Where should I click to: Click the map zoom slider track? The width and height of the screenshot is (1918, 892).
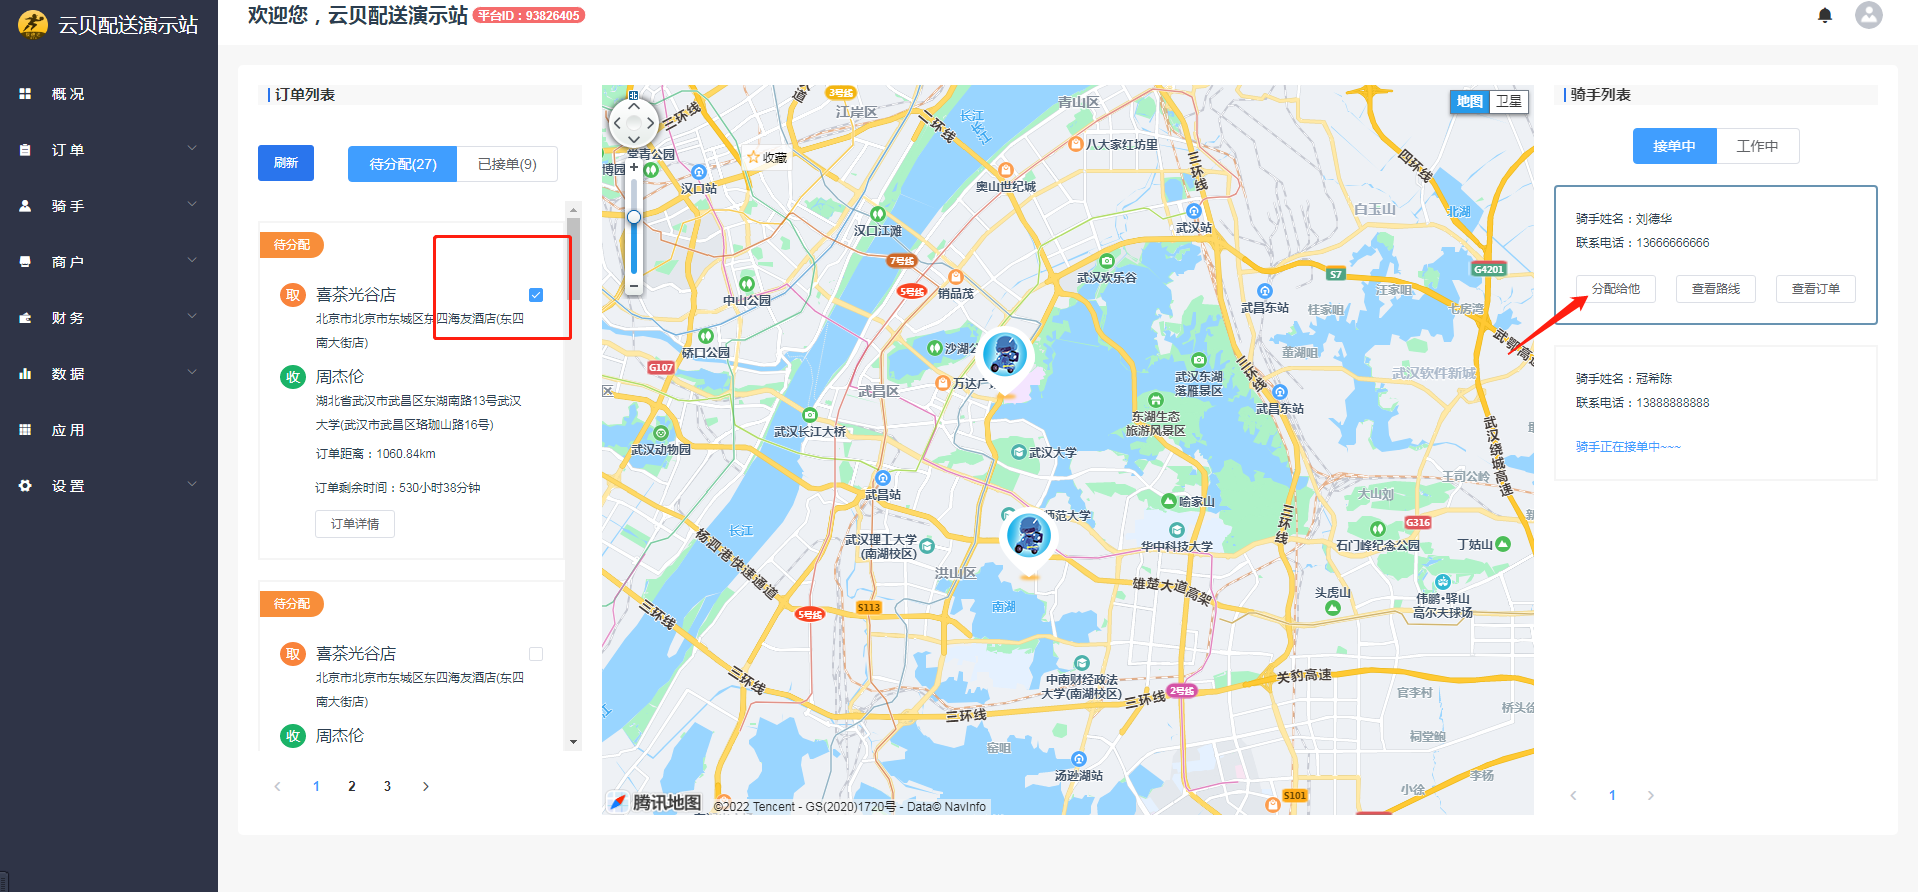point(634,227)
